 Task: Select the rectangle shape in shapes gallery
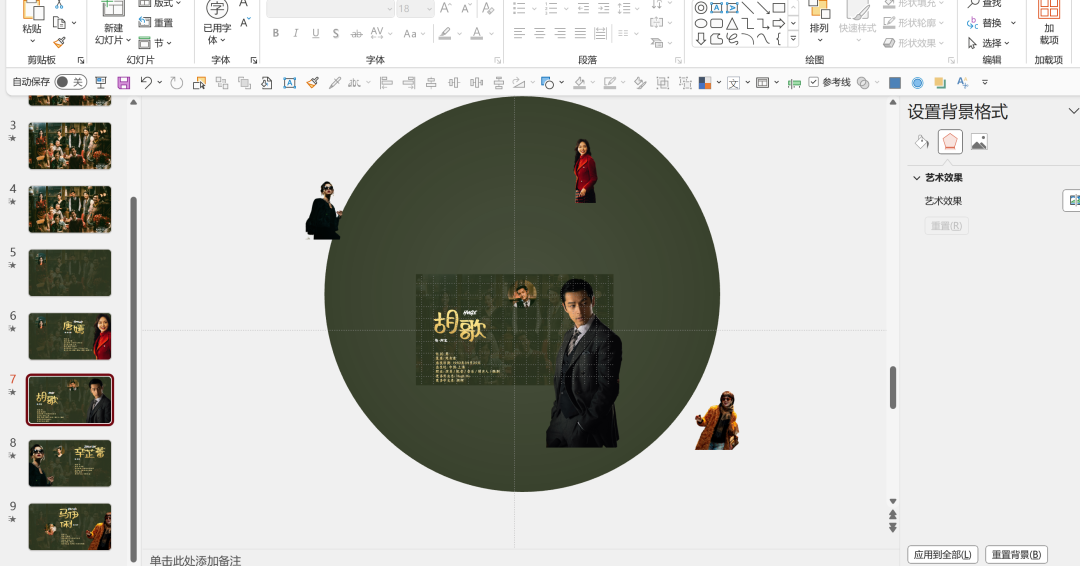point(778,8)
